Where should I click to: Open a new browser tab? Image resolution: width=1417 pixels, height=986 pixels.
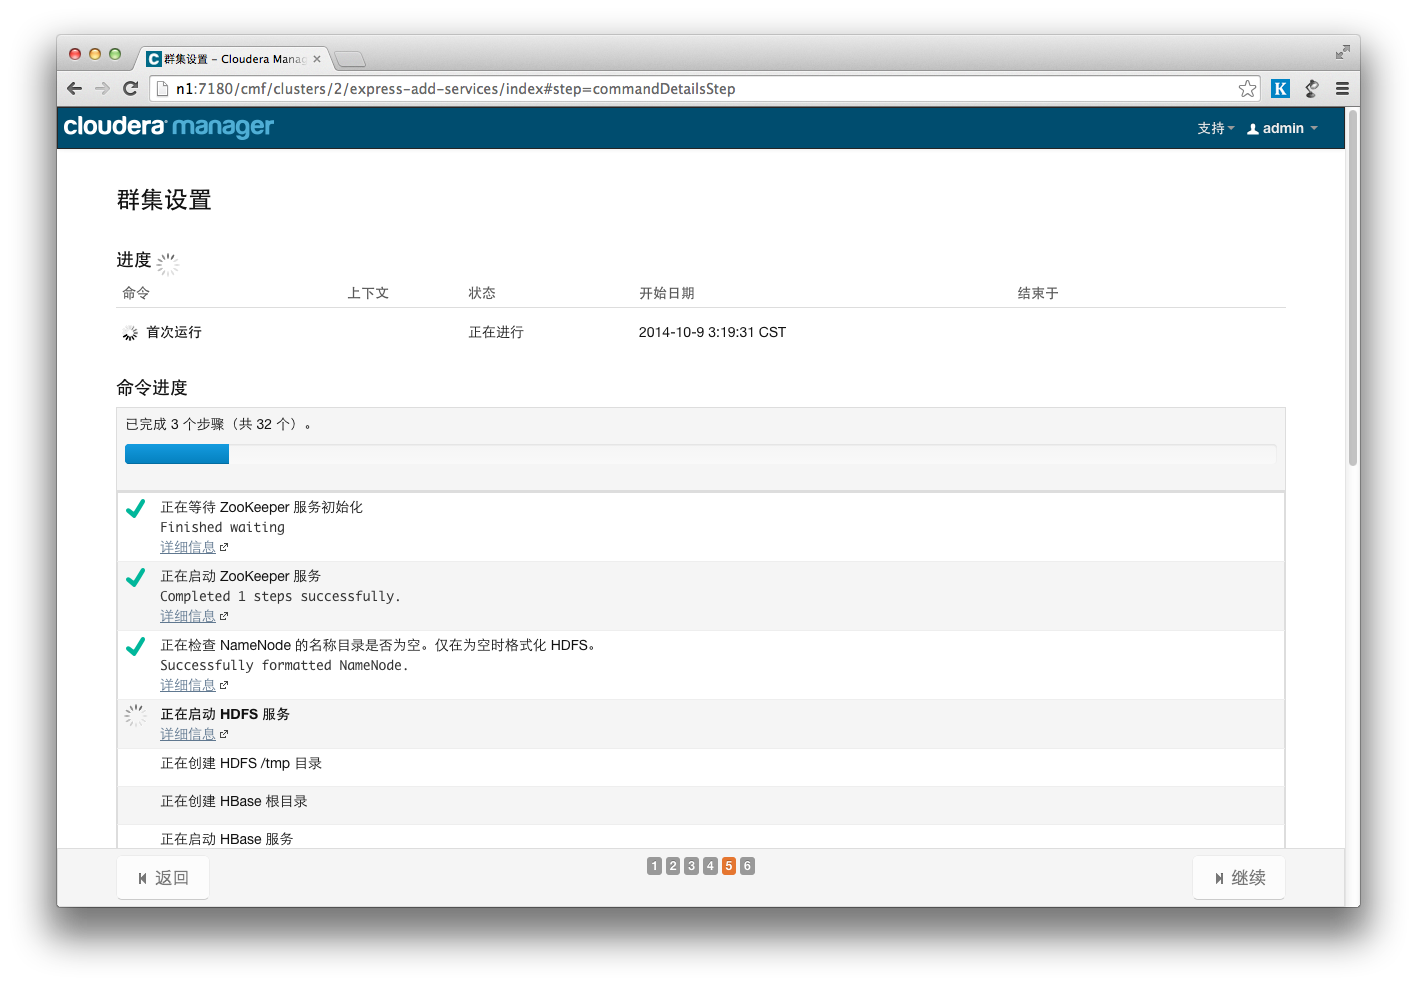(x=349, y=59)
